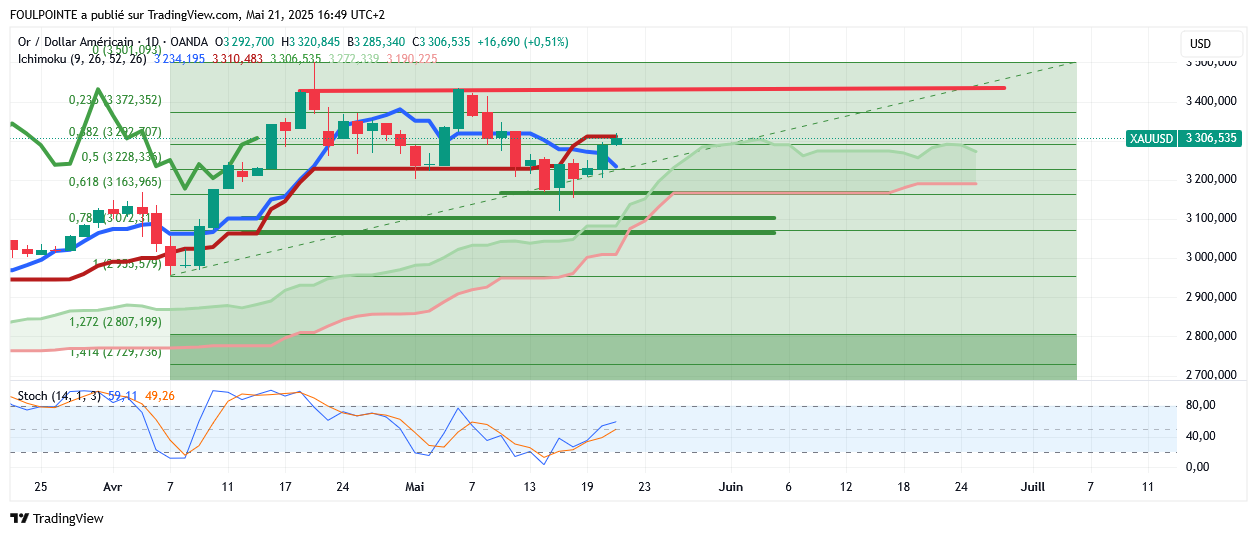The image size is (1257, 536).
Task: Select the Fibonacci label 0 (3 501,093)
Action: tap(126, 49)
